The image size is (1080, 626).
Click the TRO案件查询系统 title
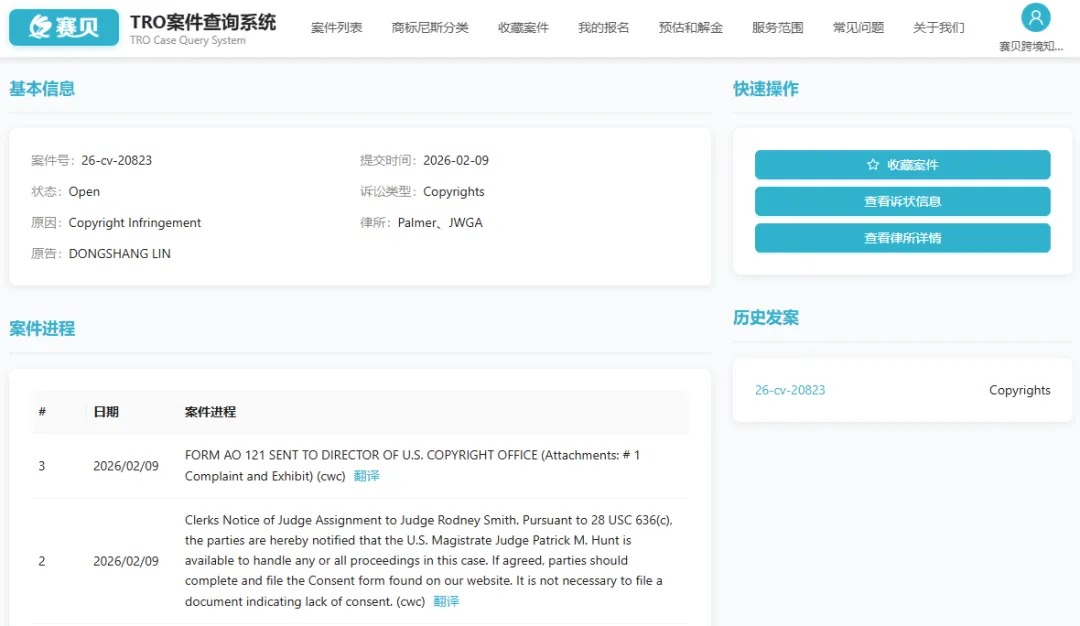click(x=203, y=22)
